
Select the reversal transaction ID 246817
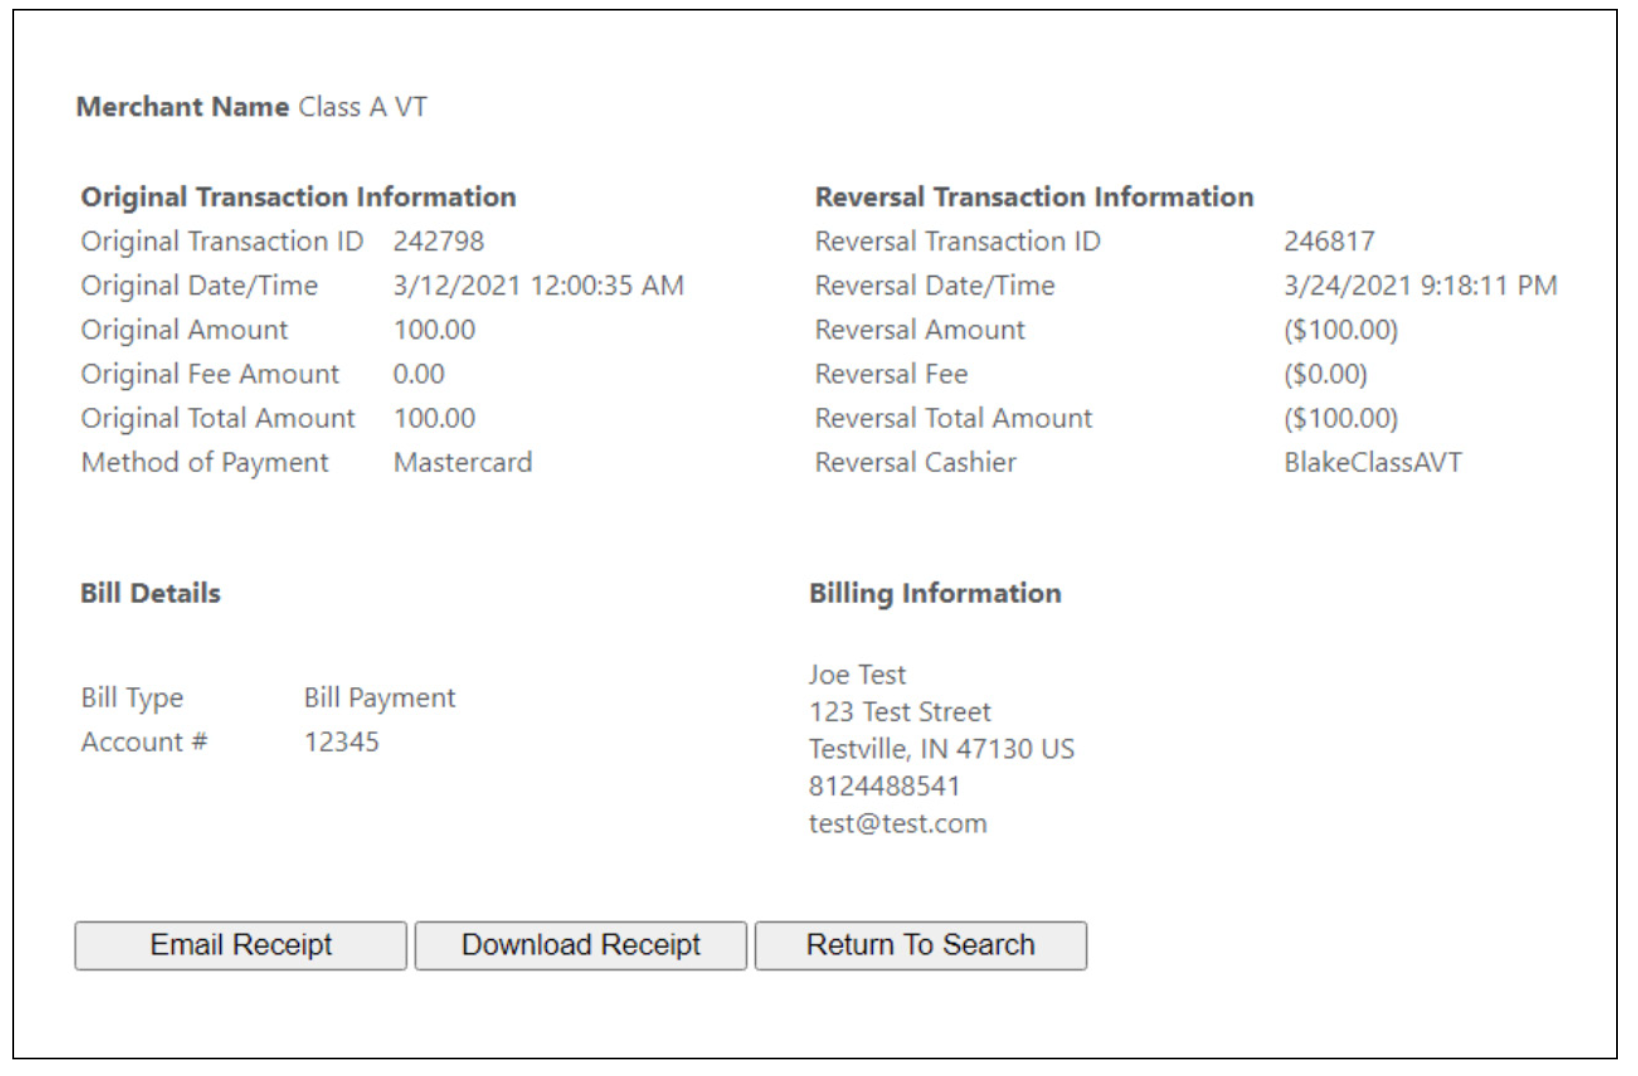point(1329,242)
